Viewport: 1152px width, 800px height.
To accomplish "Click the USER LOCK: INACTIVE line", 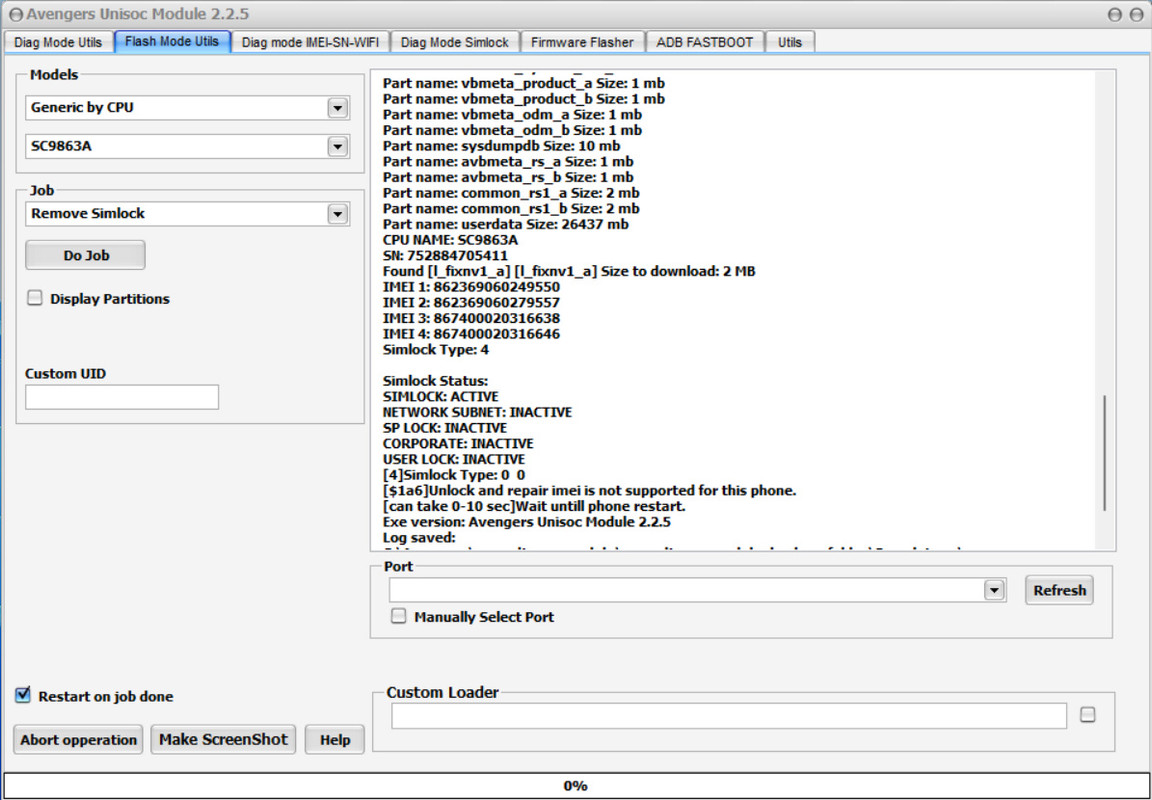I will click(x=454, y=460).
